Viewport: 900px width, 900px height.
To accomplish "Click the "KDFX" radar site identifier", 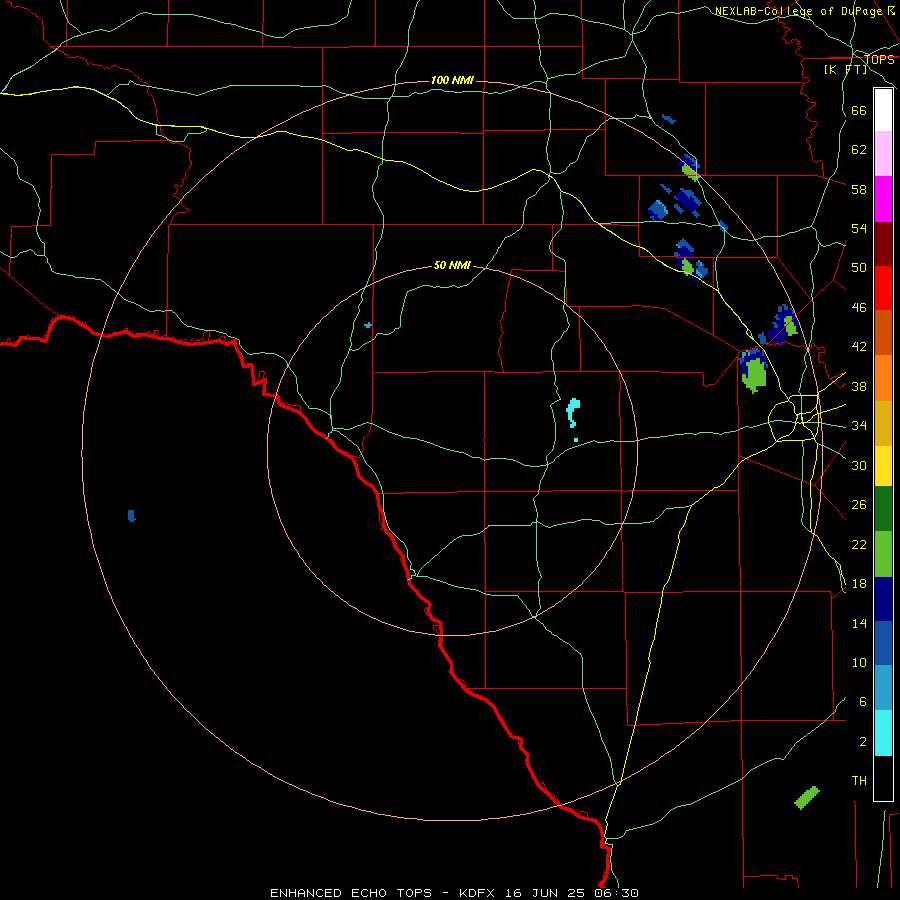I will (478, 893).
